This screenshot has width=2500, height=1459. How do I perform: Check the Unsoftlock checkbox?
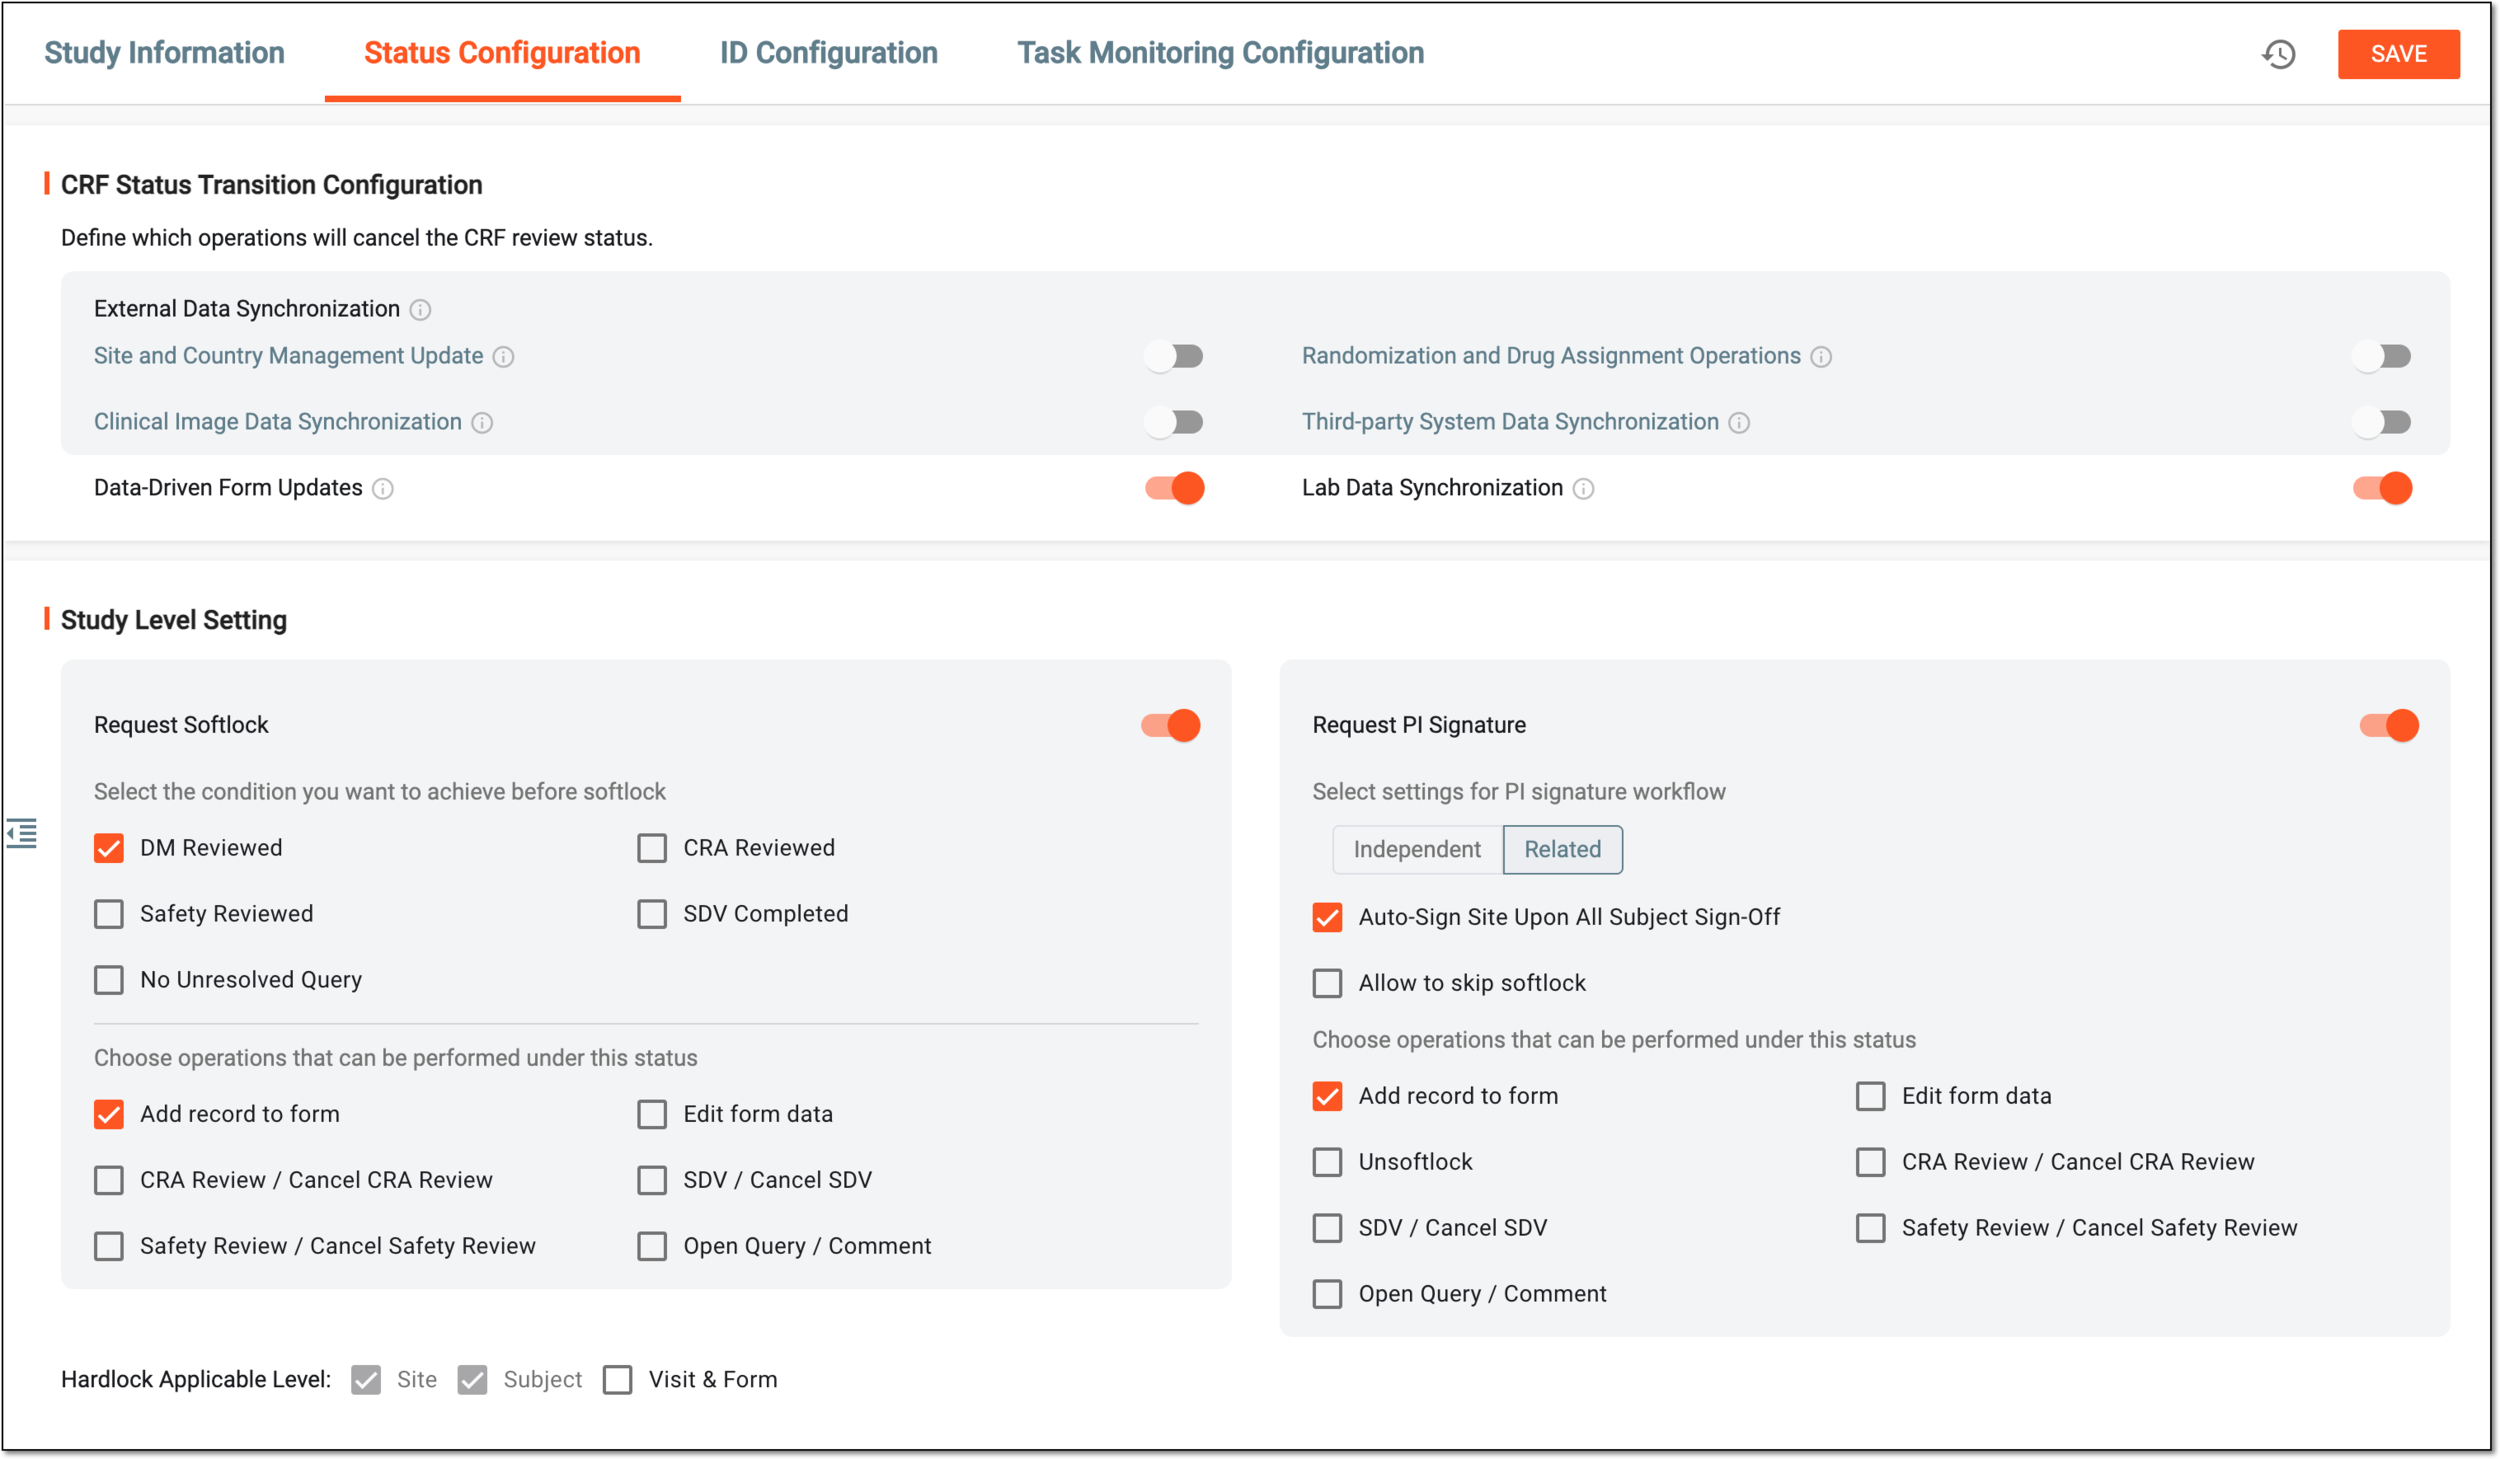tap(1327, 1162)
